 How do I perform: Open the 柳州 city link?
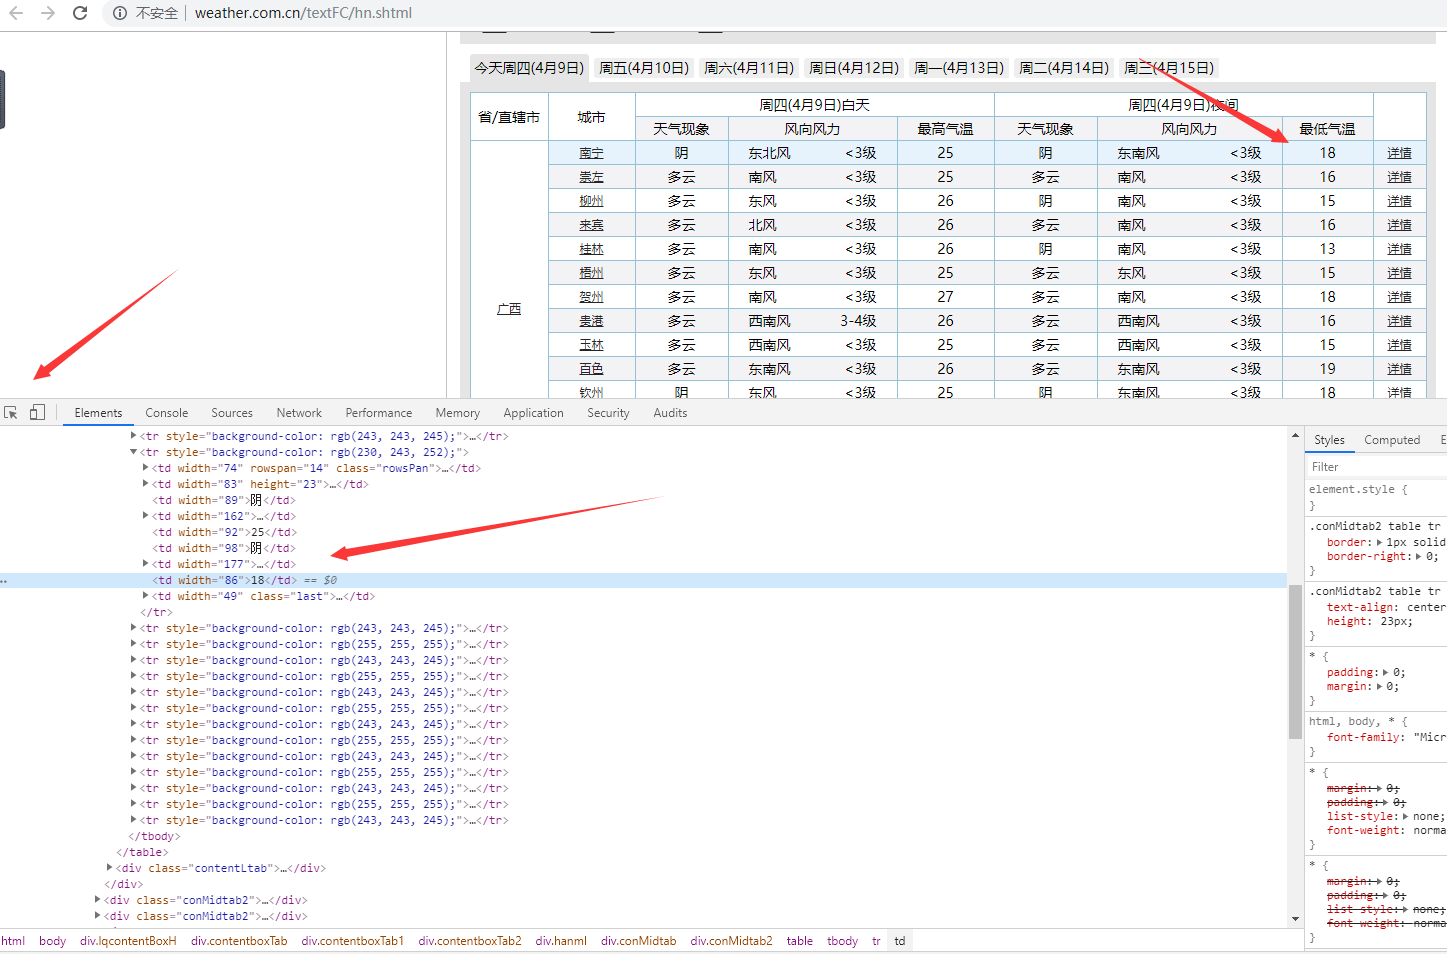click(x=591, y=201)
